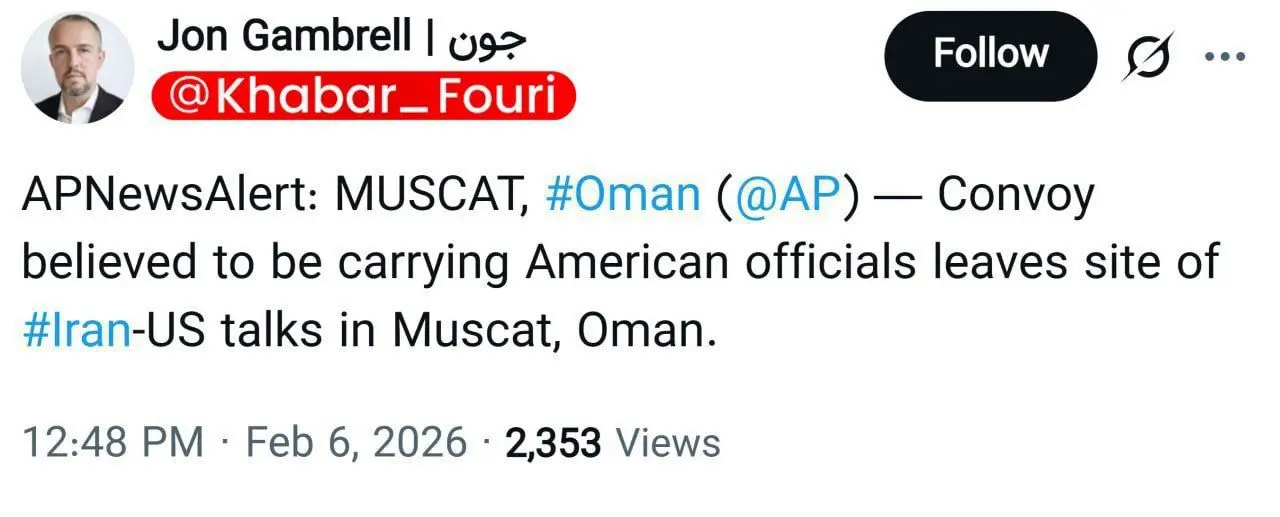Open Jon Gambrell's profile picture
This screenshot has width=1280, height=517.
coord(78,69)
